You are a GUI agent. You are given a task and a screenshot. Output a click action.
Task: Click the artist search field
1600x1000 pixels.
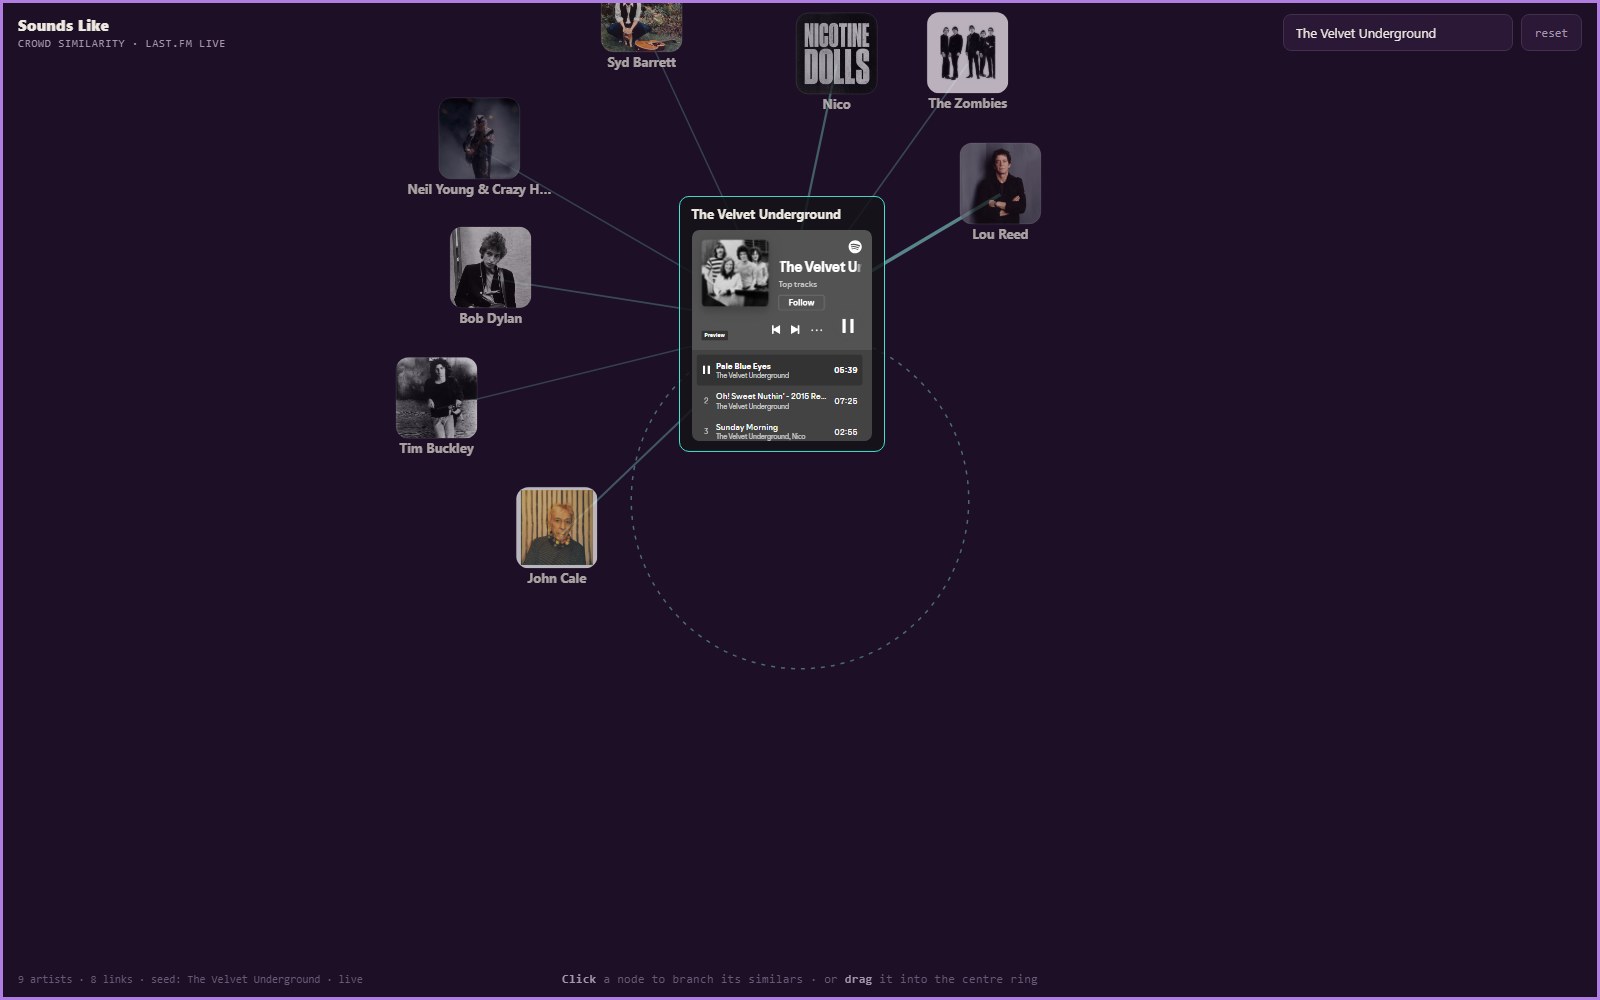coord(1397,33)
